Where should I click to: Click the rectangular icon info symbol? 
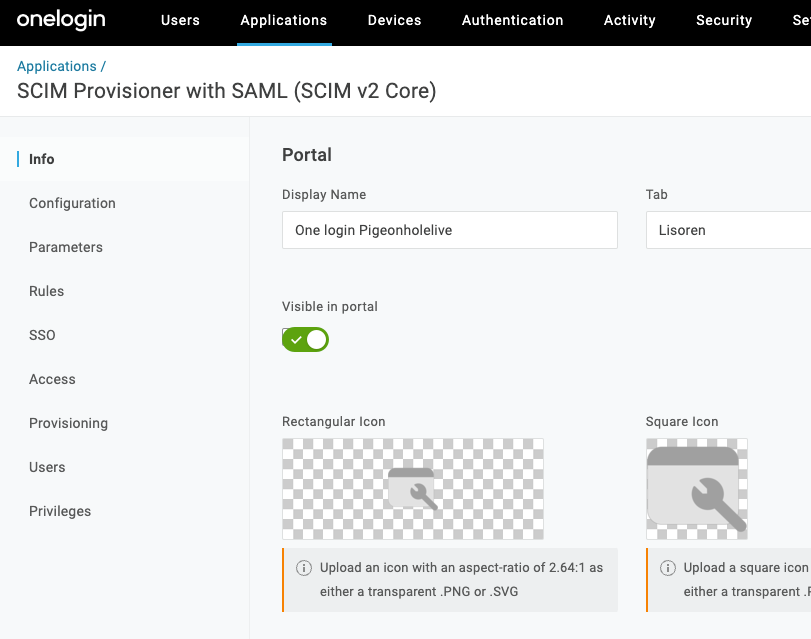point(304,568)
